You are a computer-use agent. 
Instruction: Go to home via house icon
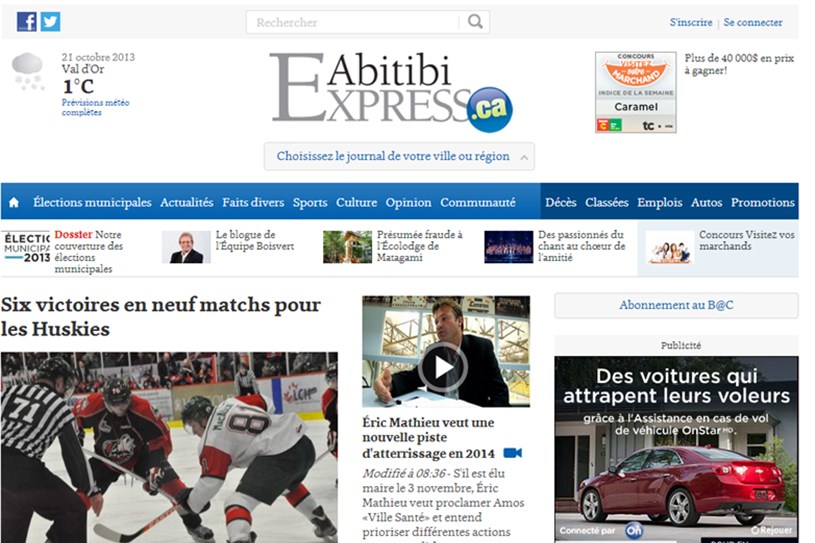(14, 202)
